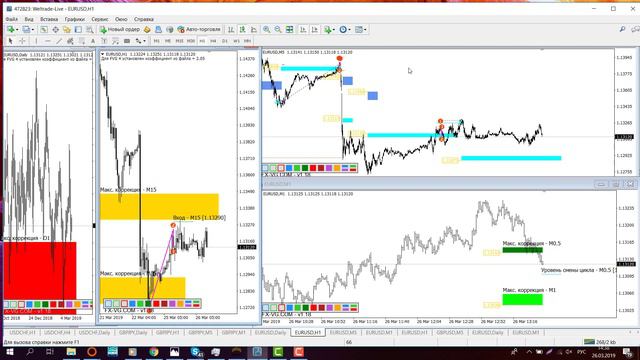This screenshot has width=640, height=360.
Task: Switch timeframe to M15
Action: click(179, 41)
